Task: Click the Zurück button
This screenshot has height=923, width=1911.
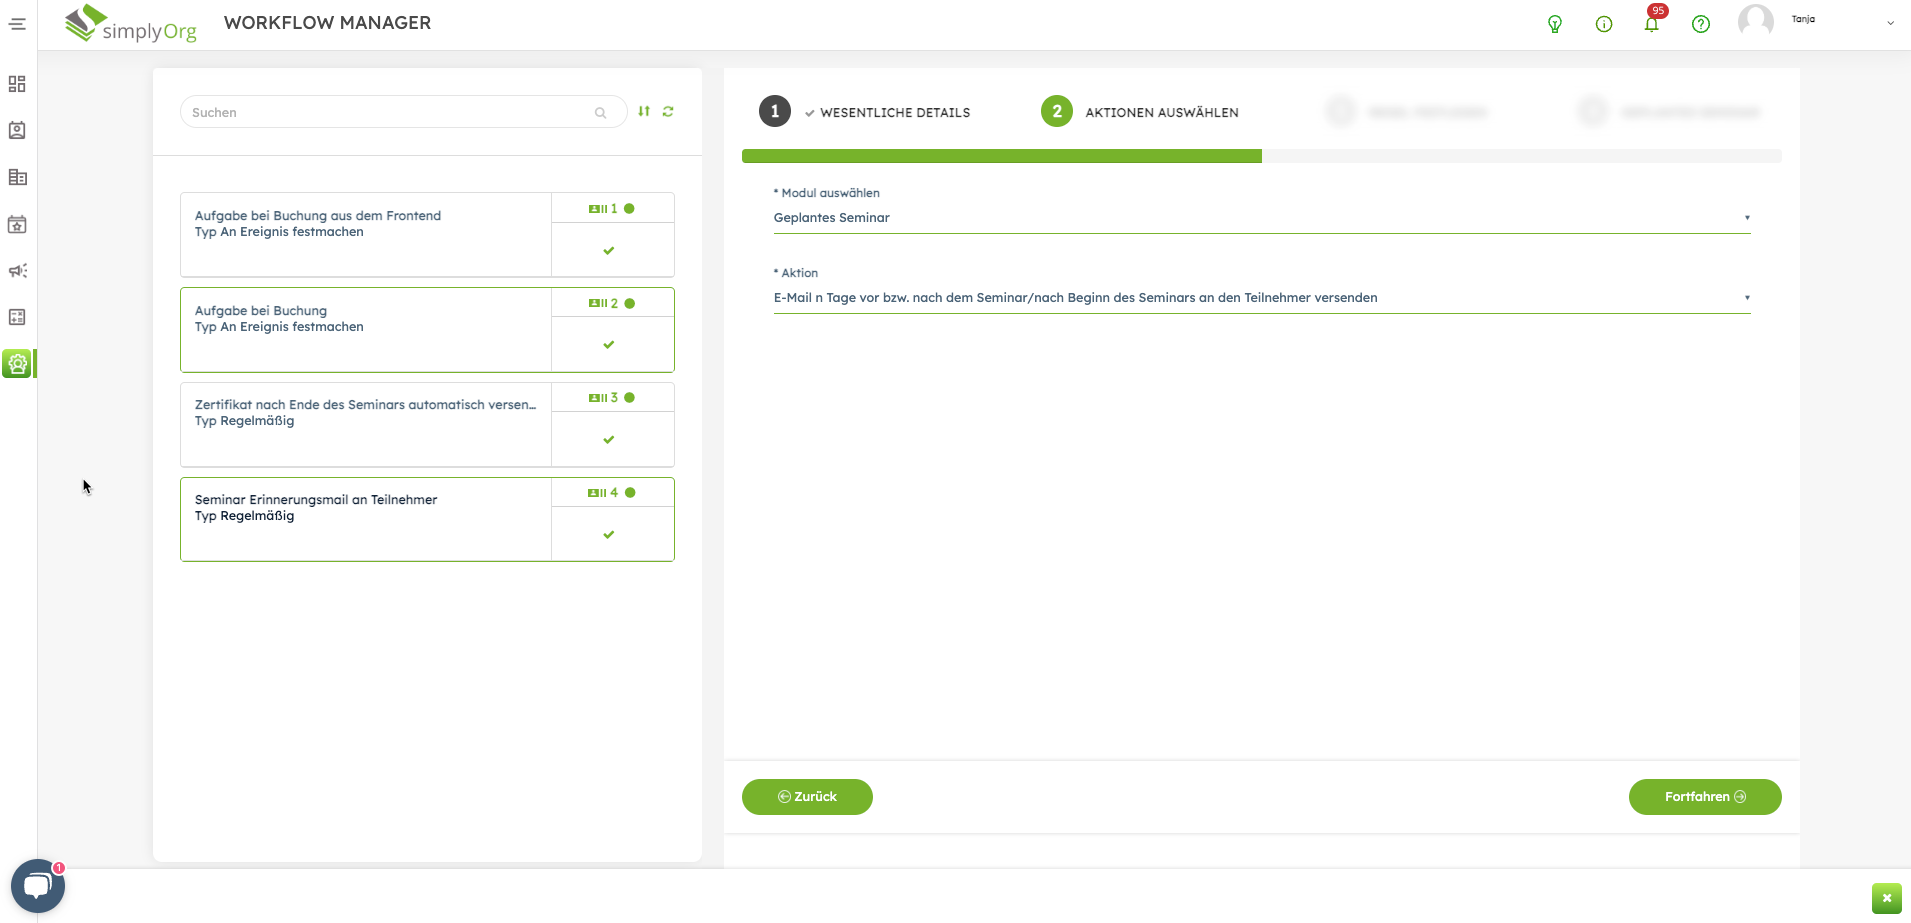Action: (x=807, y=797)
